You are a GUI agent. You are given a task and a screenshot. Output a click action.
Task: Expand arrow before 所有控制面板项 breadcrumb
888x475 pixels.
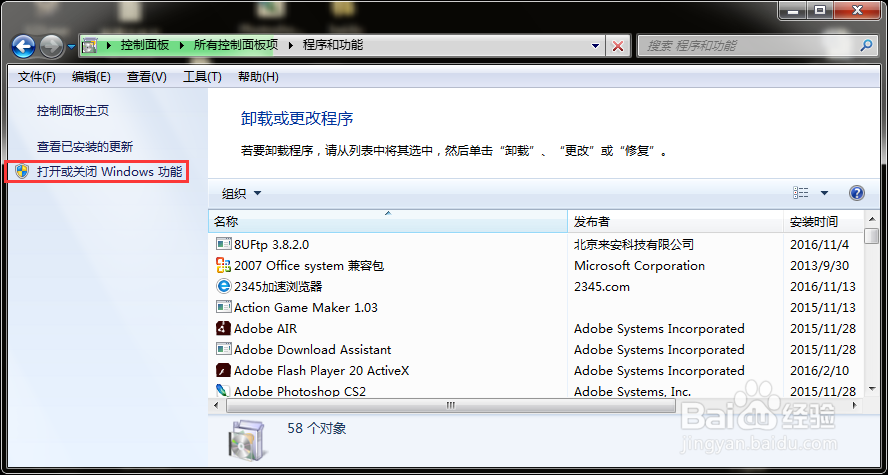tap(182, 45)
